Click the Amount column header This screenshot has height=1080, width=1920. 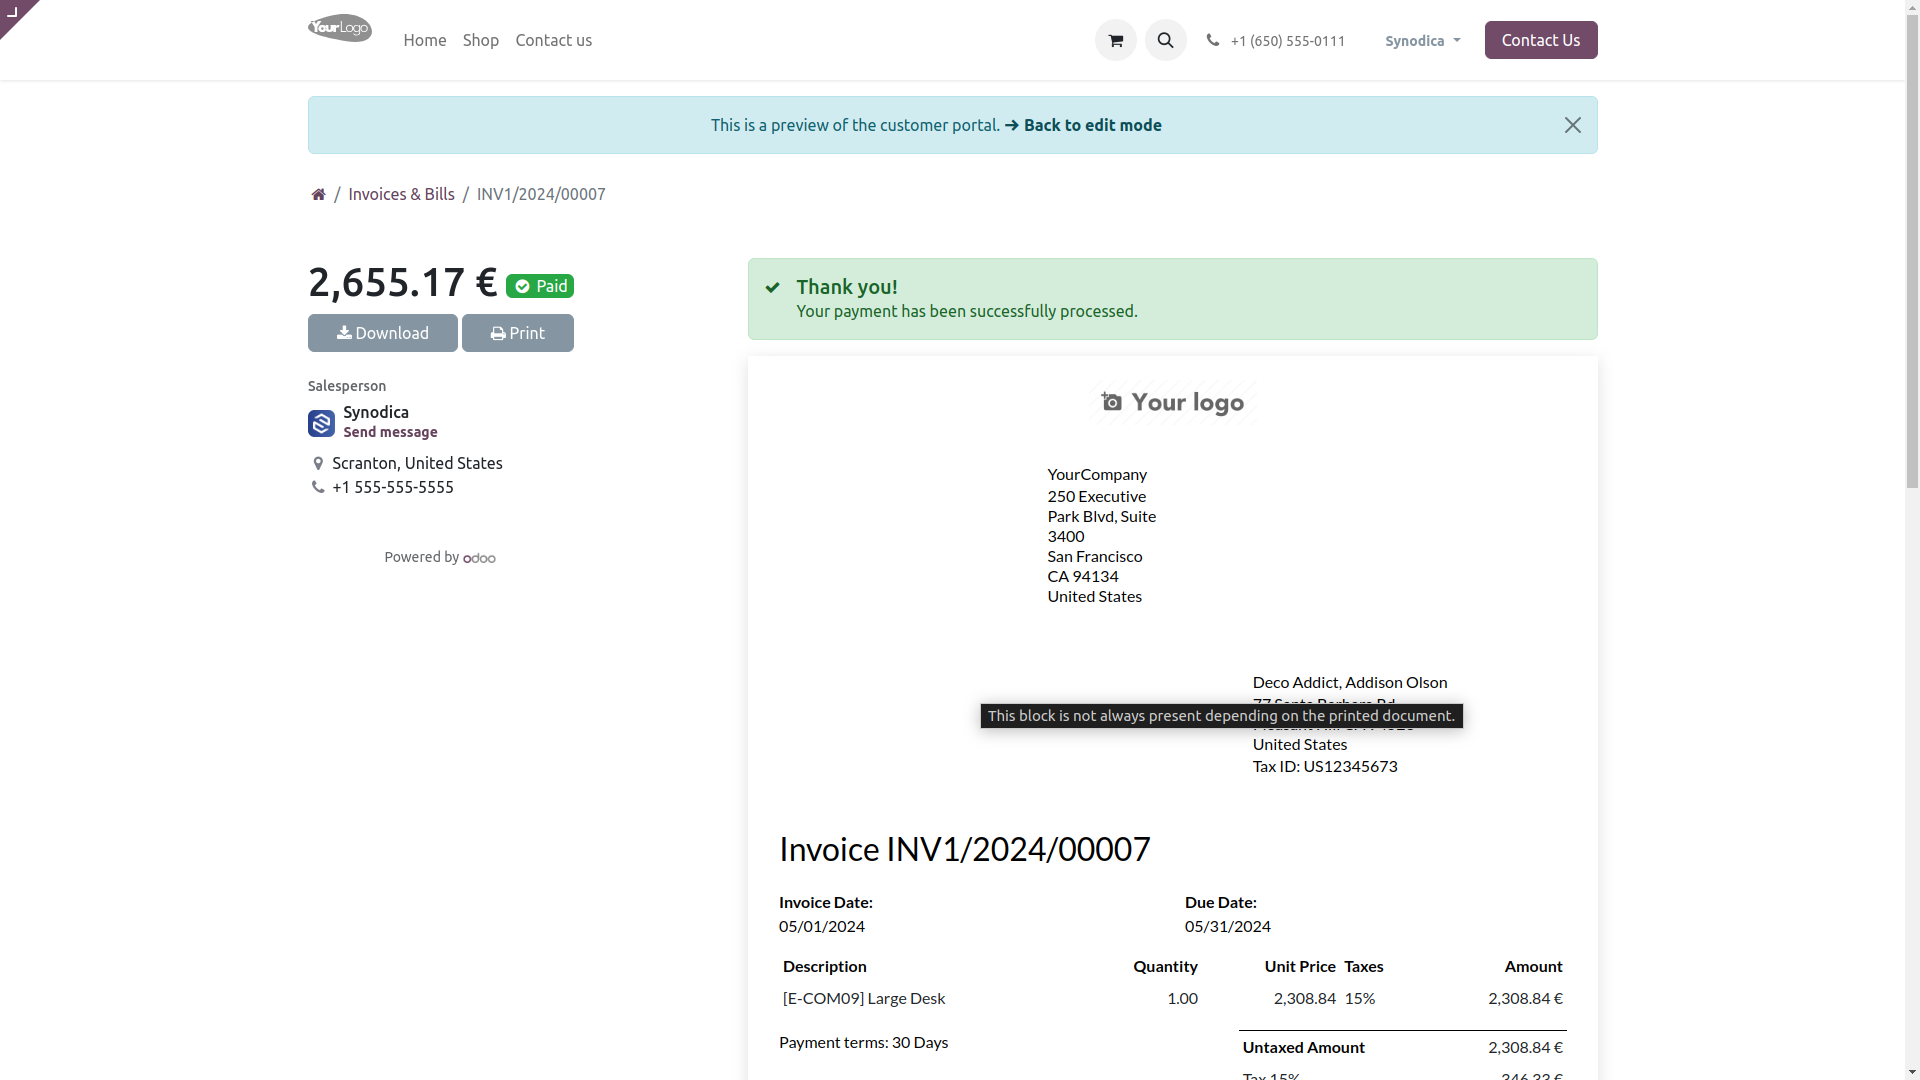coord(1532,966)
